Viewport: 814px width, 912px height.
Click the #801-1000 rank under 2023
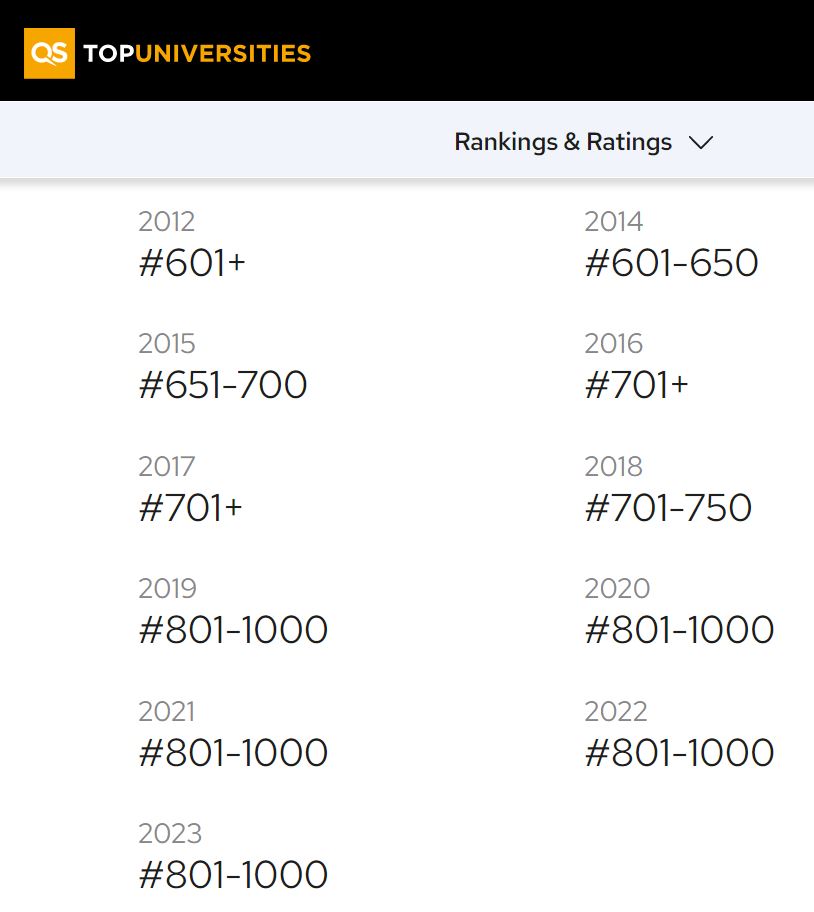[234, 875]
